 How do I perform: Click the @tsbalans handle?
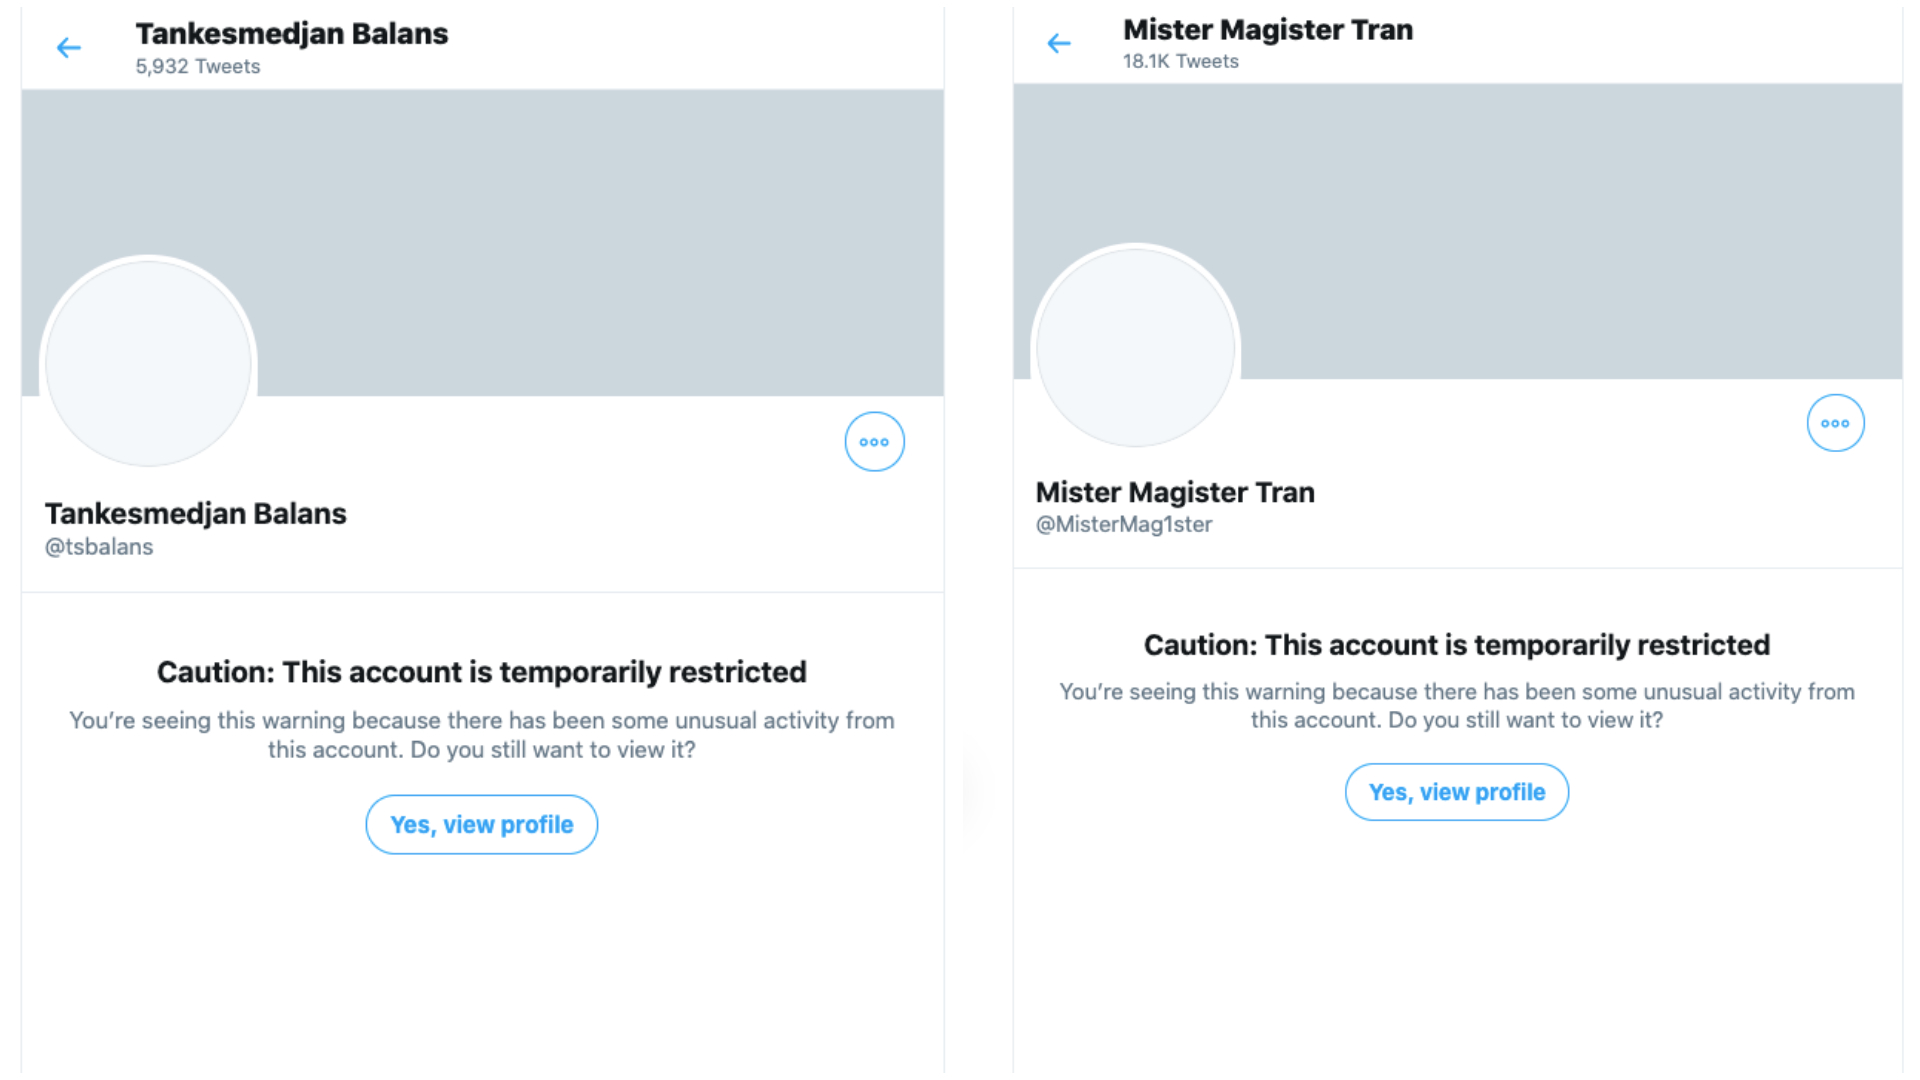[x=99, y=547]
